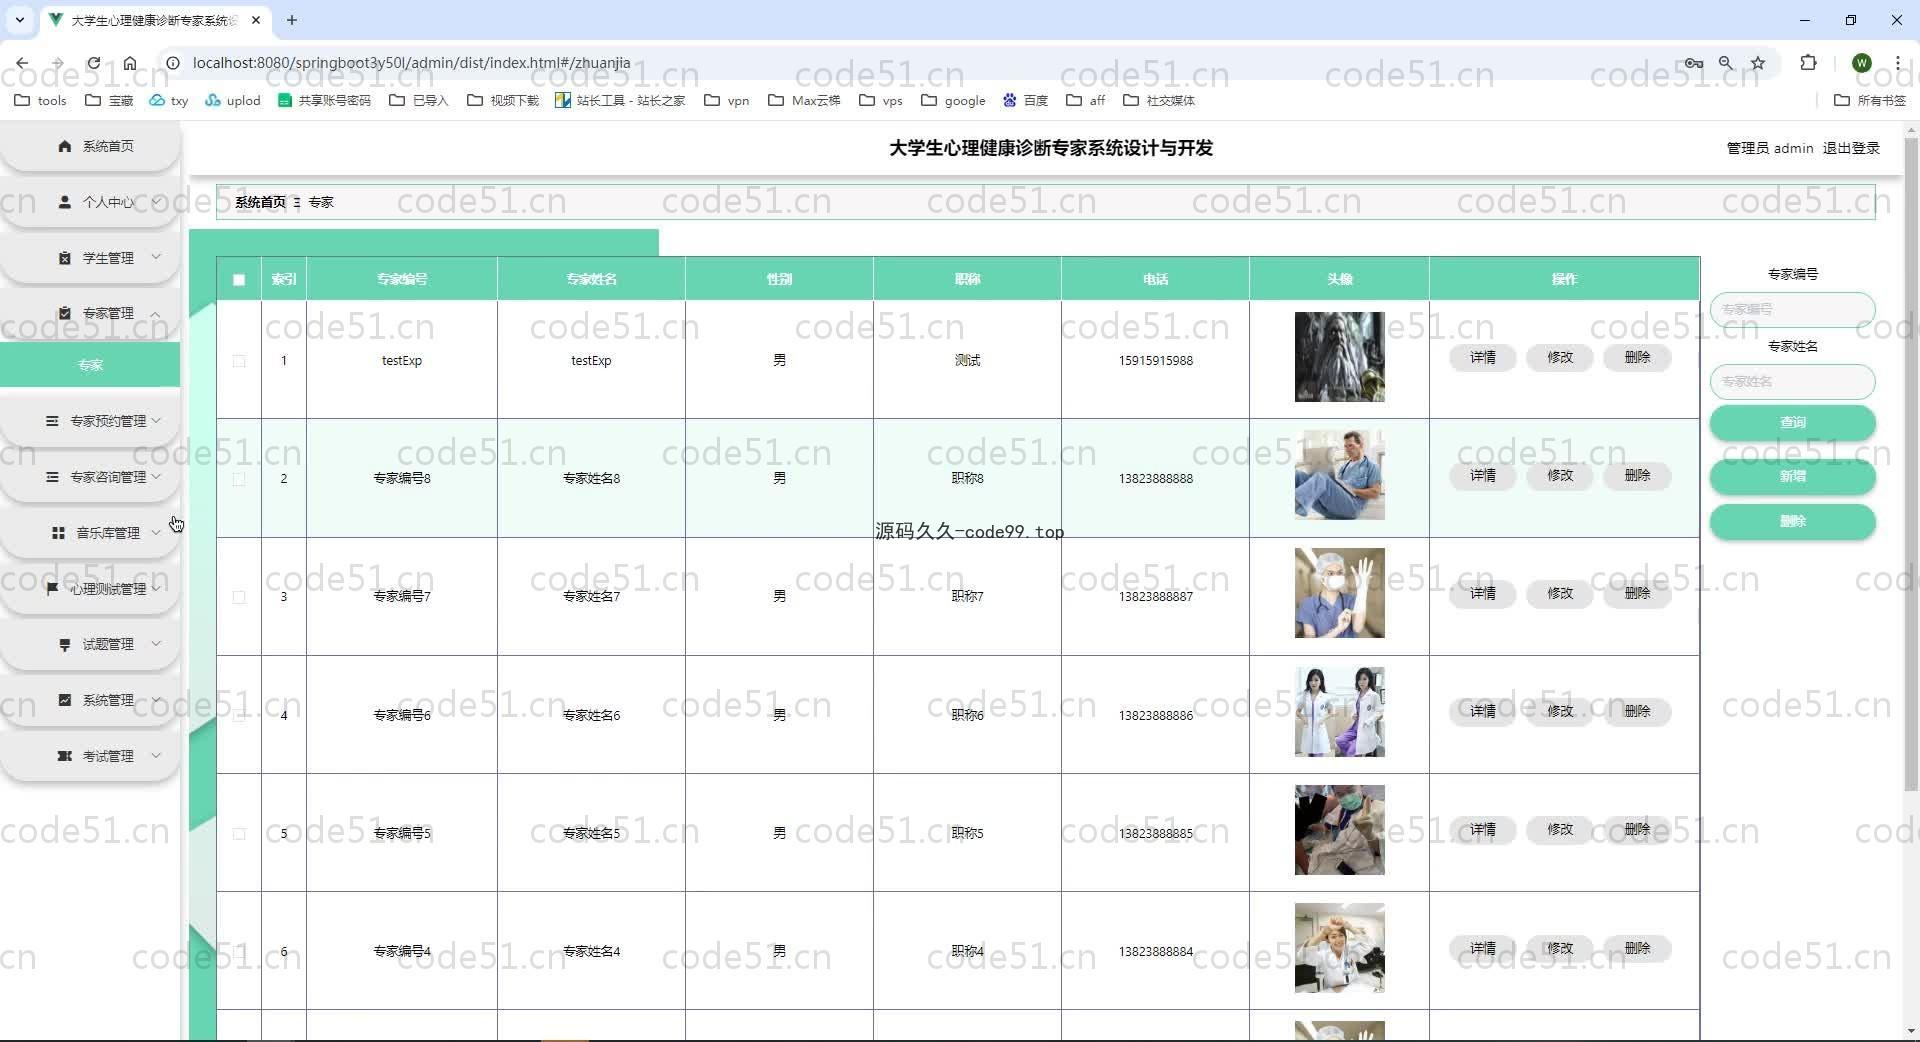Open the 所有书签 folder
Image resolution: width=1920 pixels, height=1042 pixels.
click(1870, 100)
